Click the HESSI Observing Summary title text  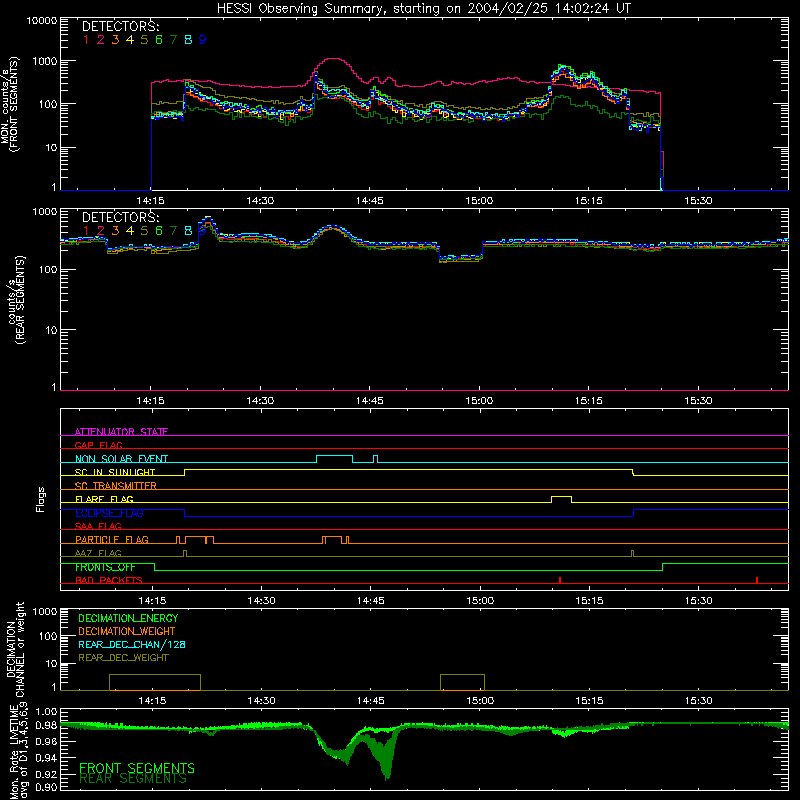coord(423,8)
